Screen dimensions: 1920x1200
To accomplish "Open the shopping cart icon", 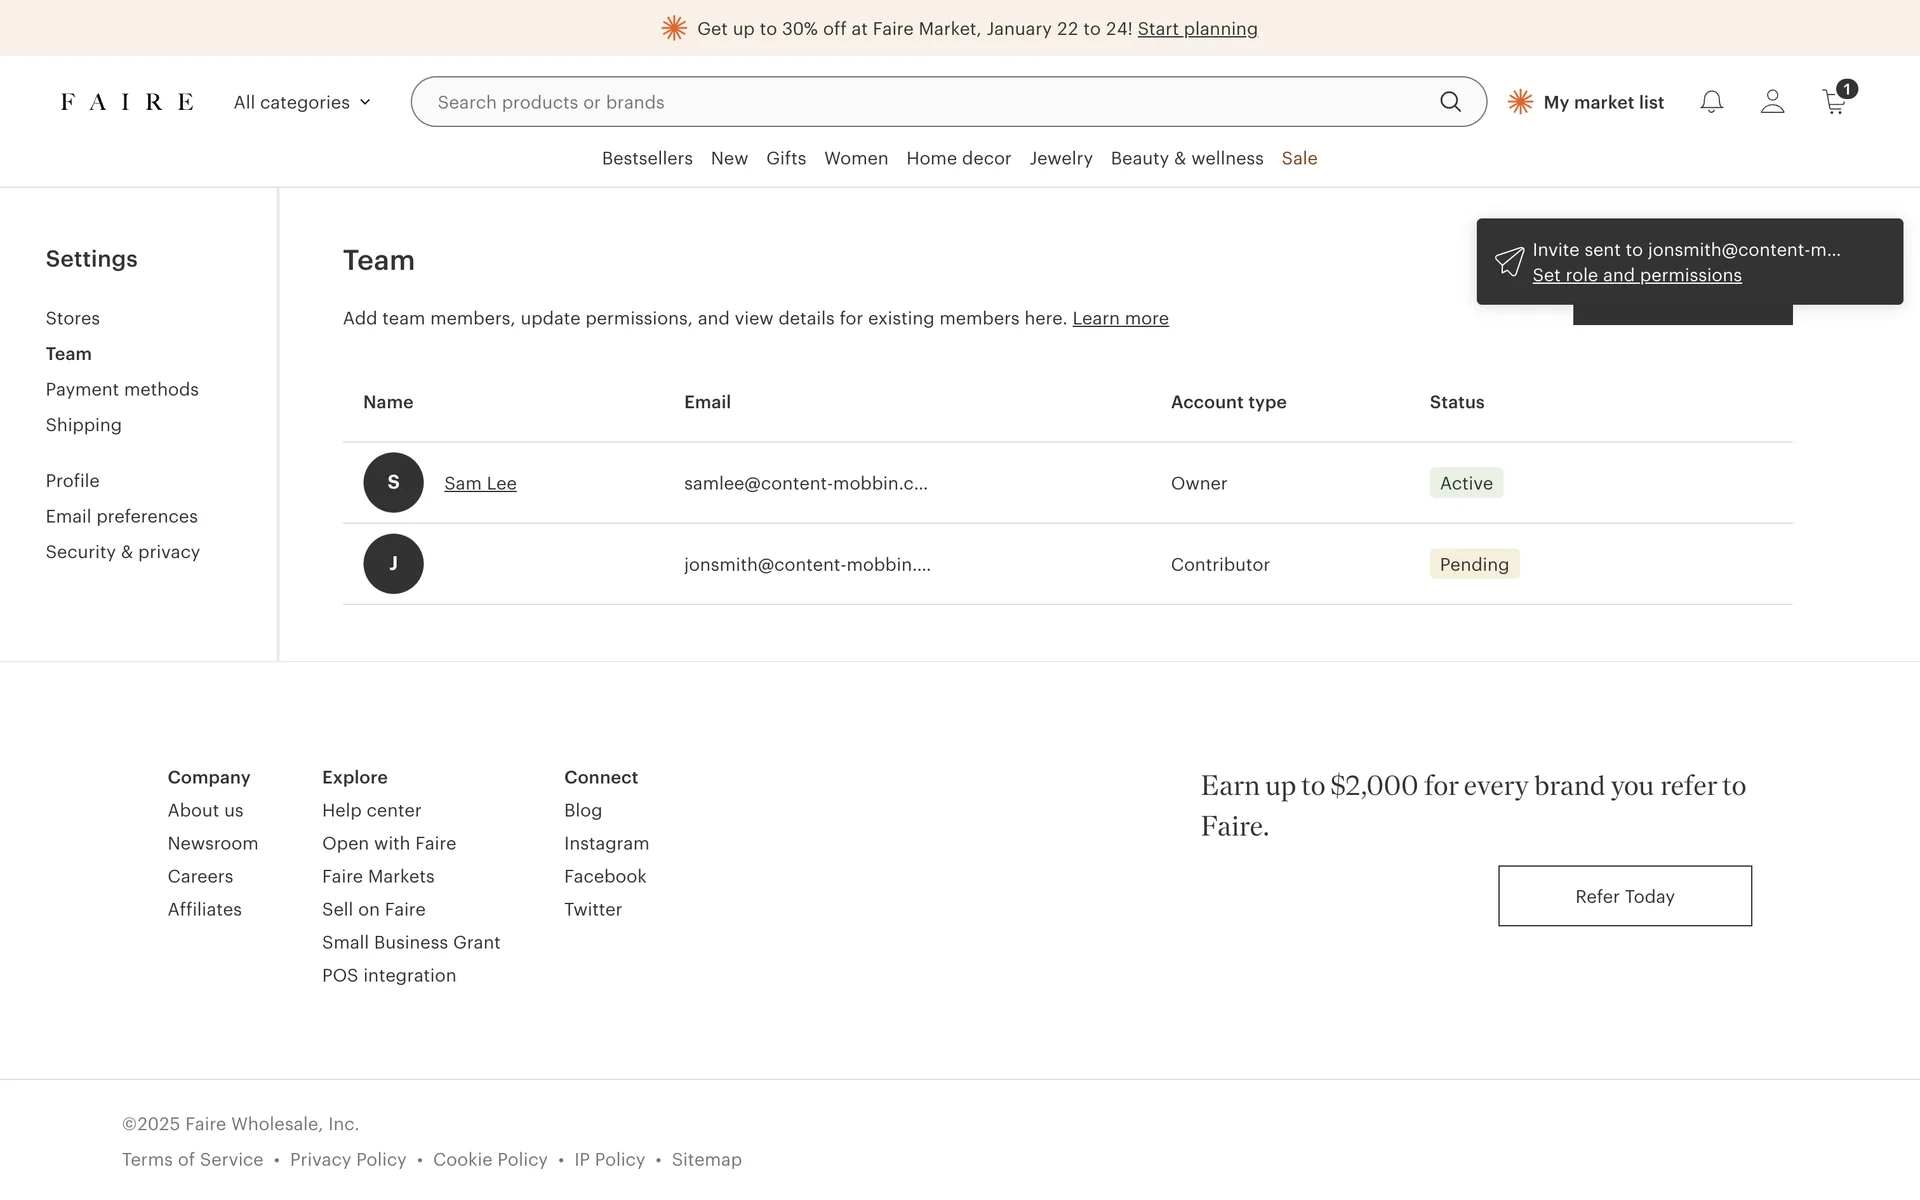I will [1834, 102].
